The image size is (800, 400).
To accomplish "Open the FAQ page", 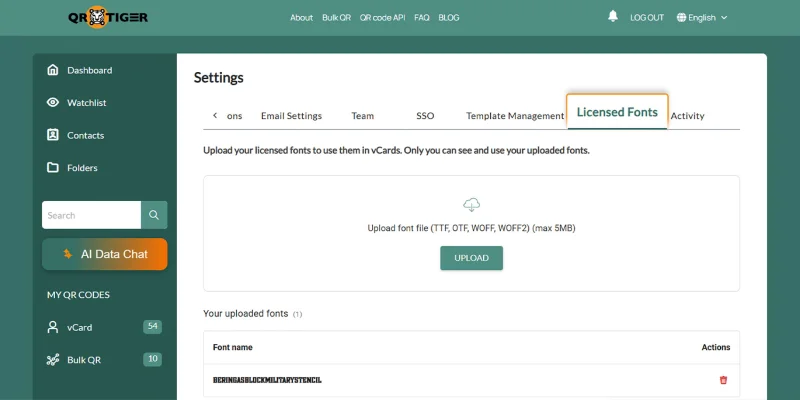I will [x=421, y=17].
